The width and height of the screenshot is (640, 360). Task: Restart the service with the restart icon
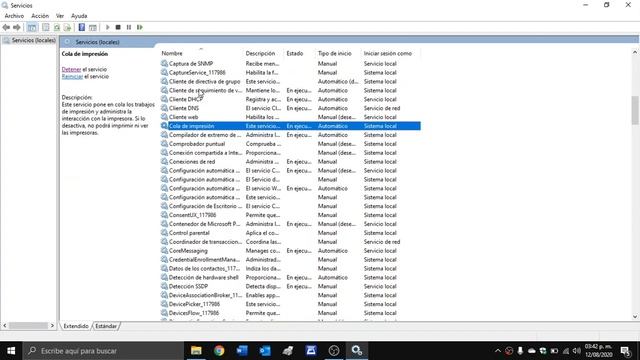click(x=140, y=27)
